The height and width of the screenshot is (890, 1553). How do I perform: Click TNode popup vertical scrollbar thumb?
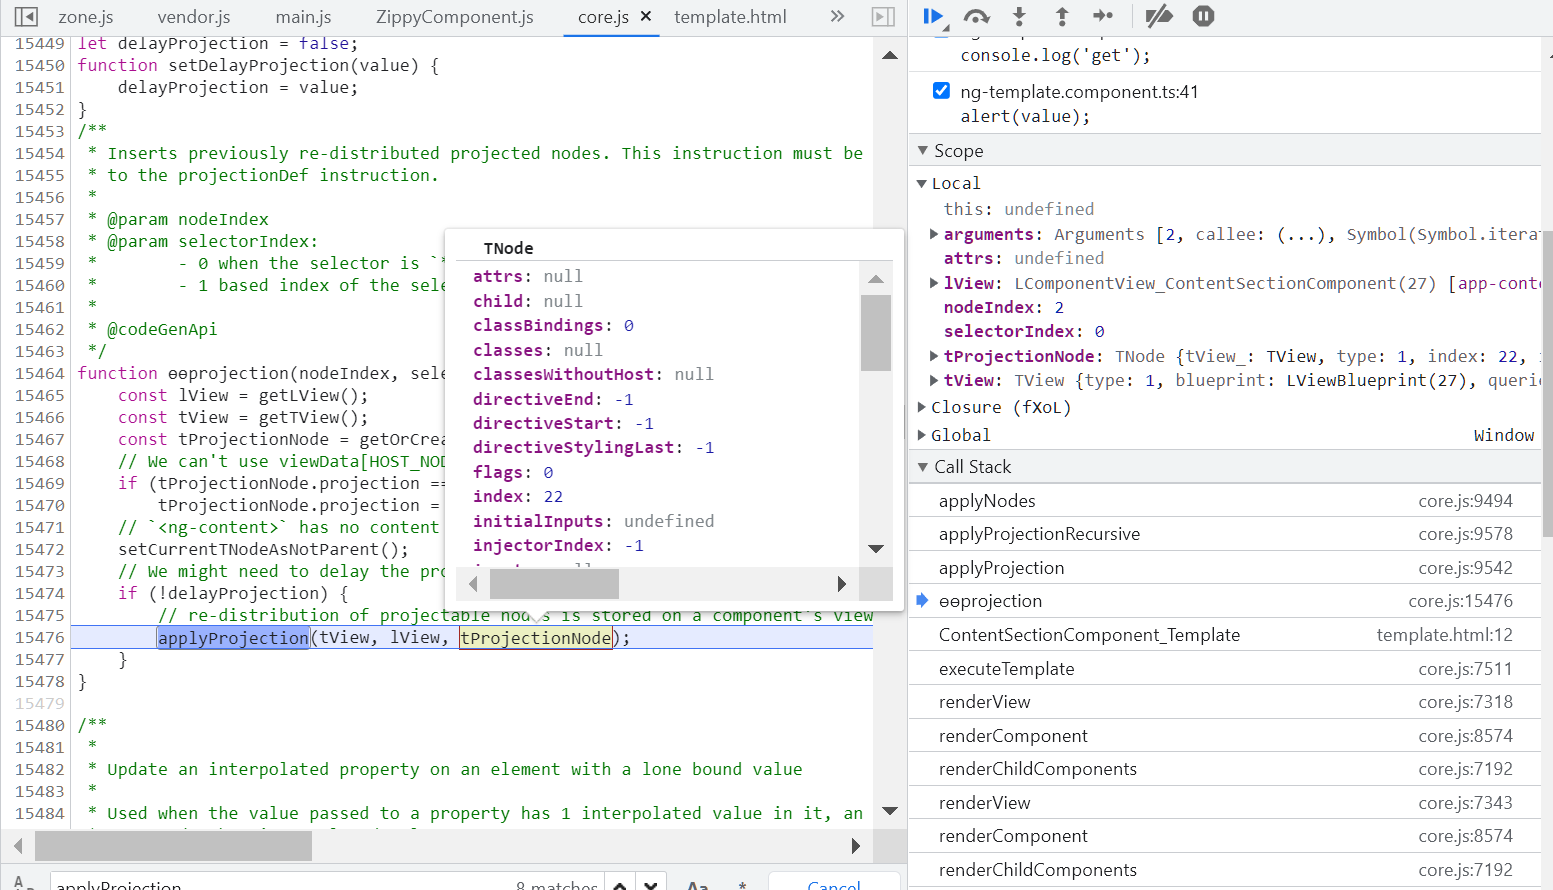[x=876, y=333]
